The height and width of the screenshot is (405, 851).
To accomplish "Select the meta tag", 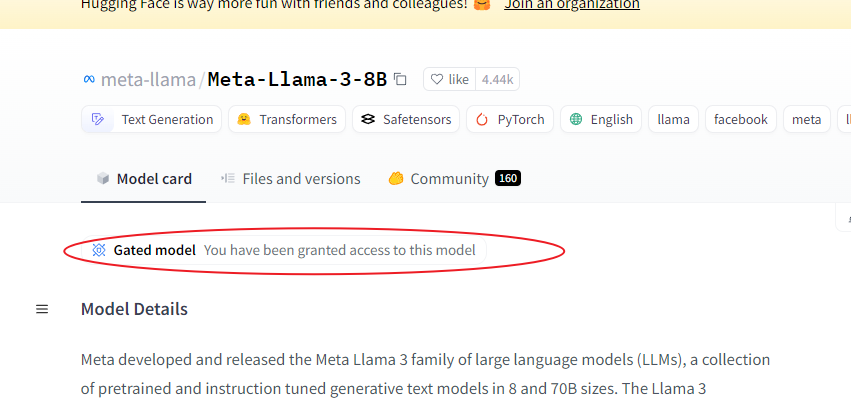I will (806, 119).
